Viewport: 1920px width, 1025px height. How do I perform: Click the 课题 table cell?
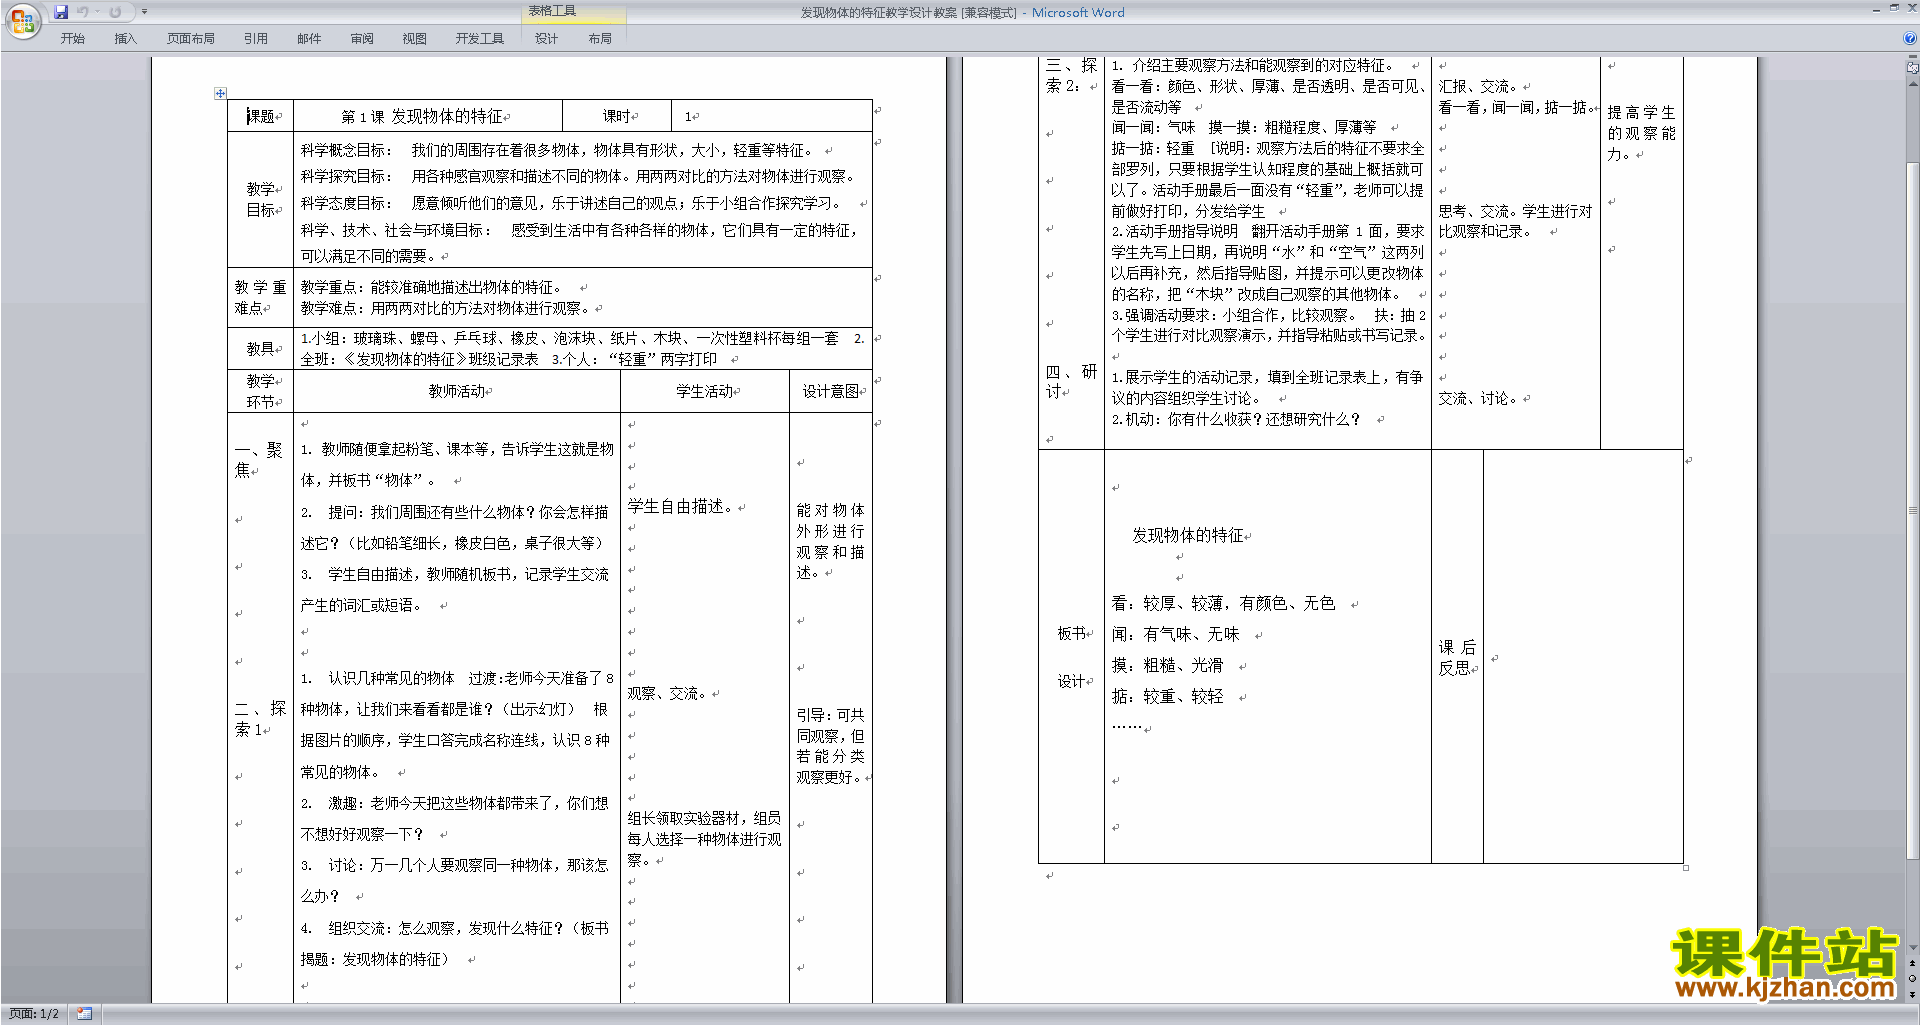point(260,116)
